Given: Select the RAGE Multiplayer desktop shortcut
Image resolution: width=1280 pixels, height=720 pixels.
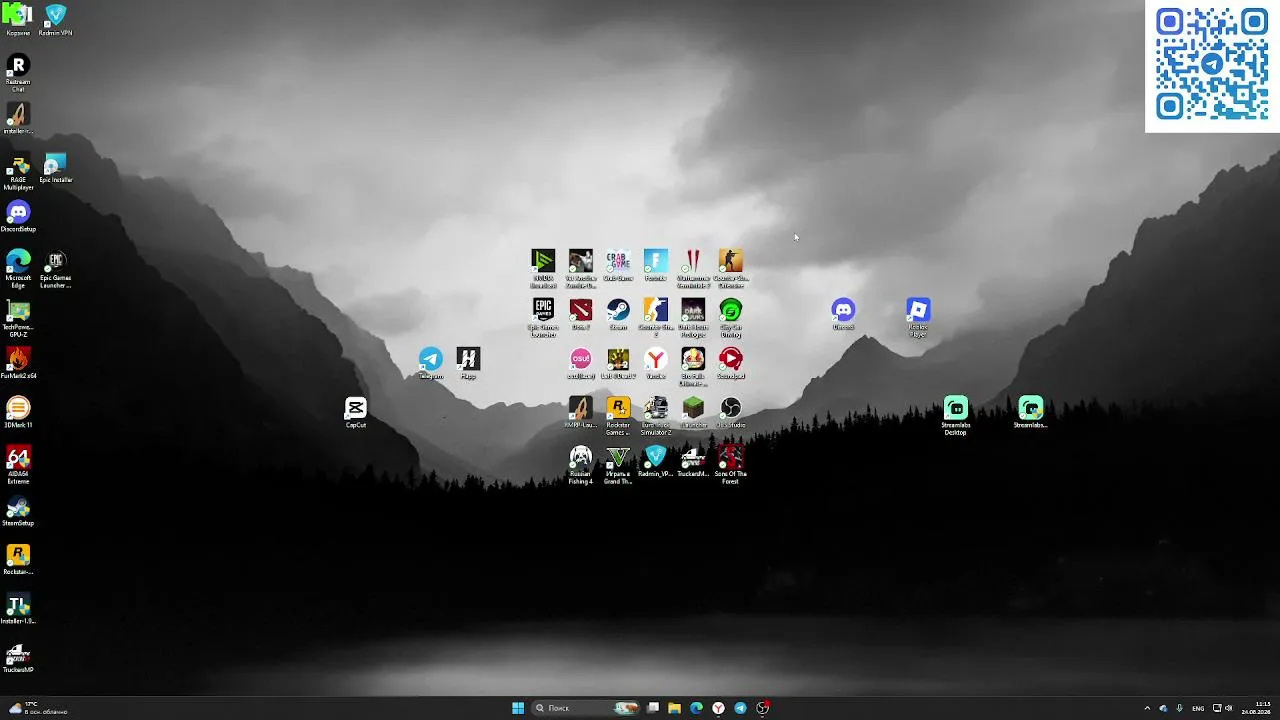Looking at the screenshot, I should (18, 171).
